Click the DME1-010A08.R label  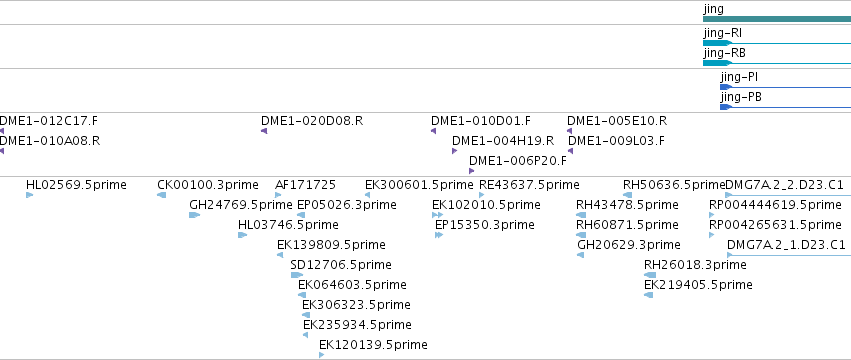coord(50,141)
